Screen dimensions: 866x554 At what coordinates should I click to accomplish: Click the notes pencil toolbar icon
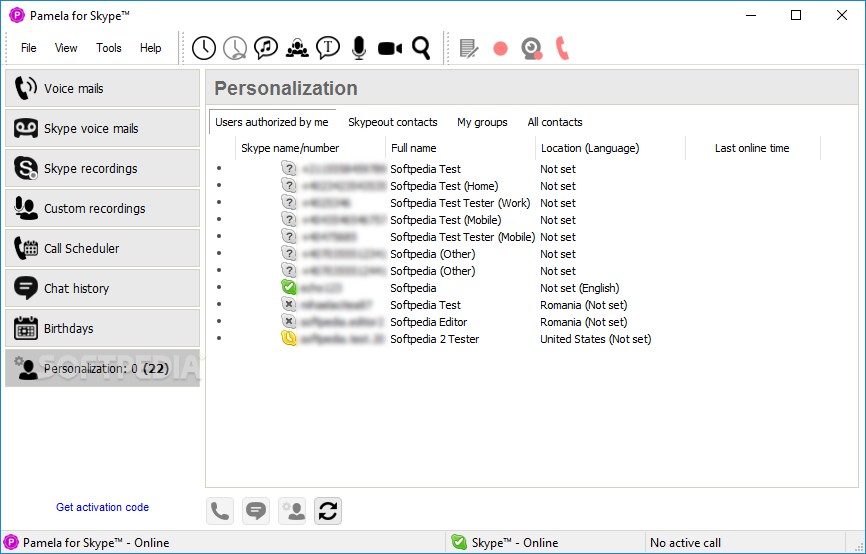[469, 49]
